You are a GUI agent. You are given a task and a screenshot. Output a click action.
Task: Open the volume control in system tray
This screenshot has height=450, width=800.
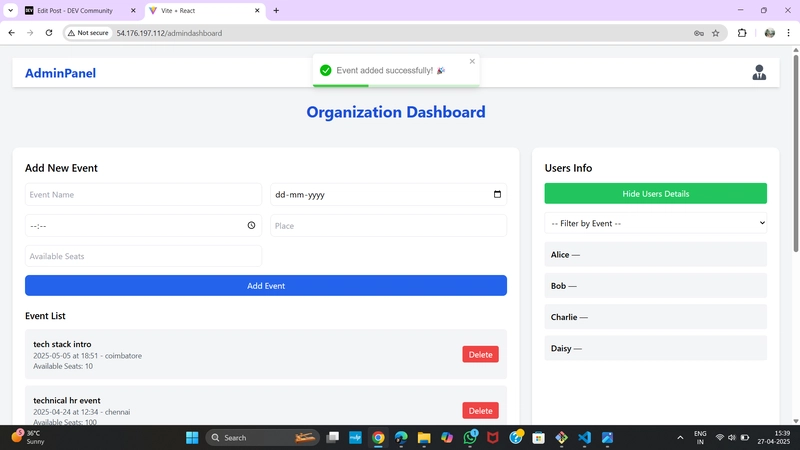(732, 437)
